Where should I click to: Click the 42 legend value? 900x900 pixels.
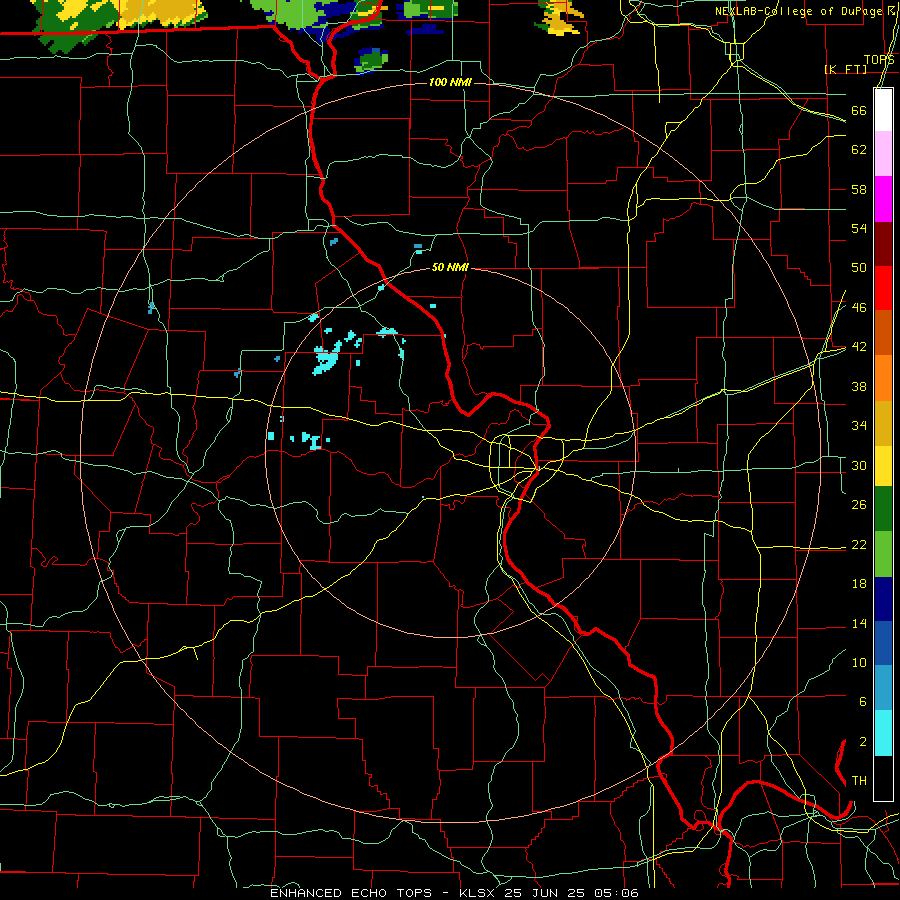click(x=859, y=347)
